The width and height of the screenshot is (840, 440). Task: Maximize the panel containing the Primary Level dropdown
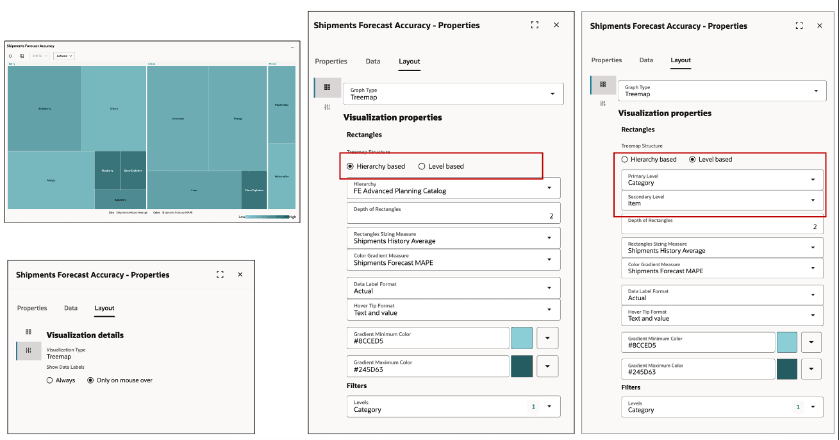(x=799, y=26)
